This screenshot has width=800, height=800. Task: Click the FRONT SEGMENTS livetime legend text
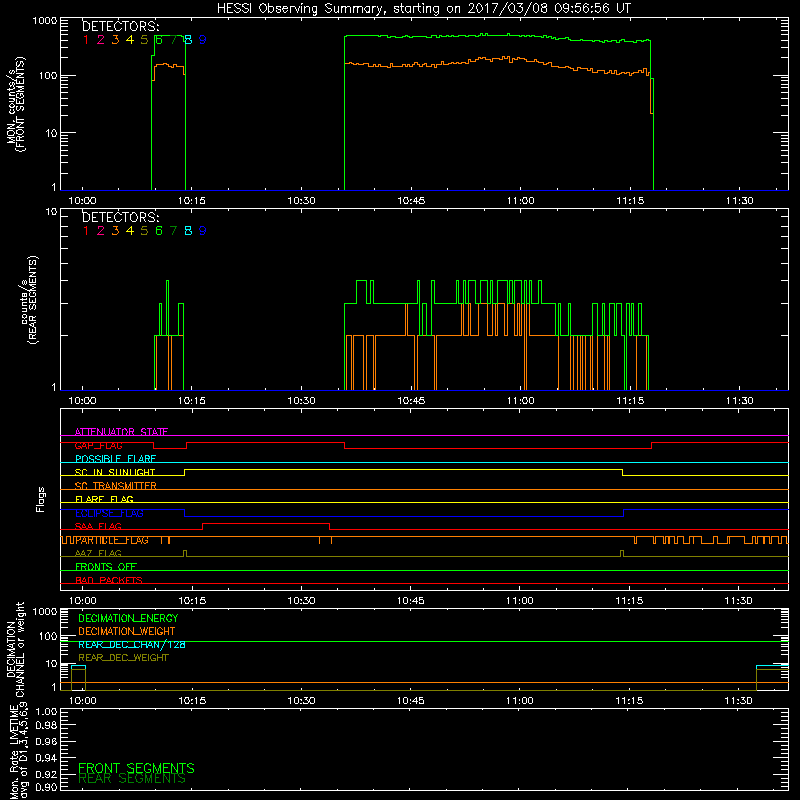136,768
